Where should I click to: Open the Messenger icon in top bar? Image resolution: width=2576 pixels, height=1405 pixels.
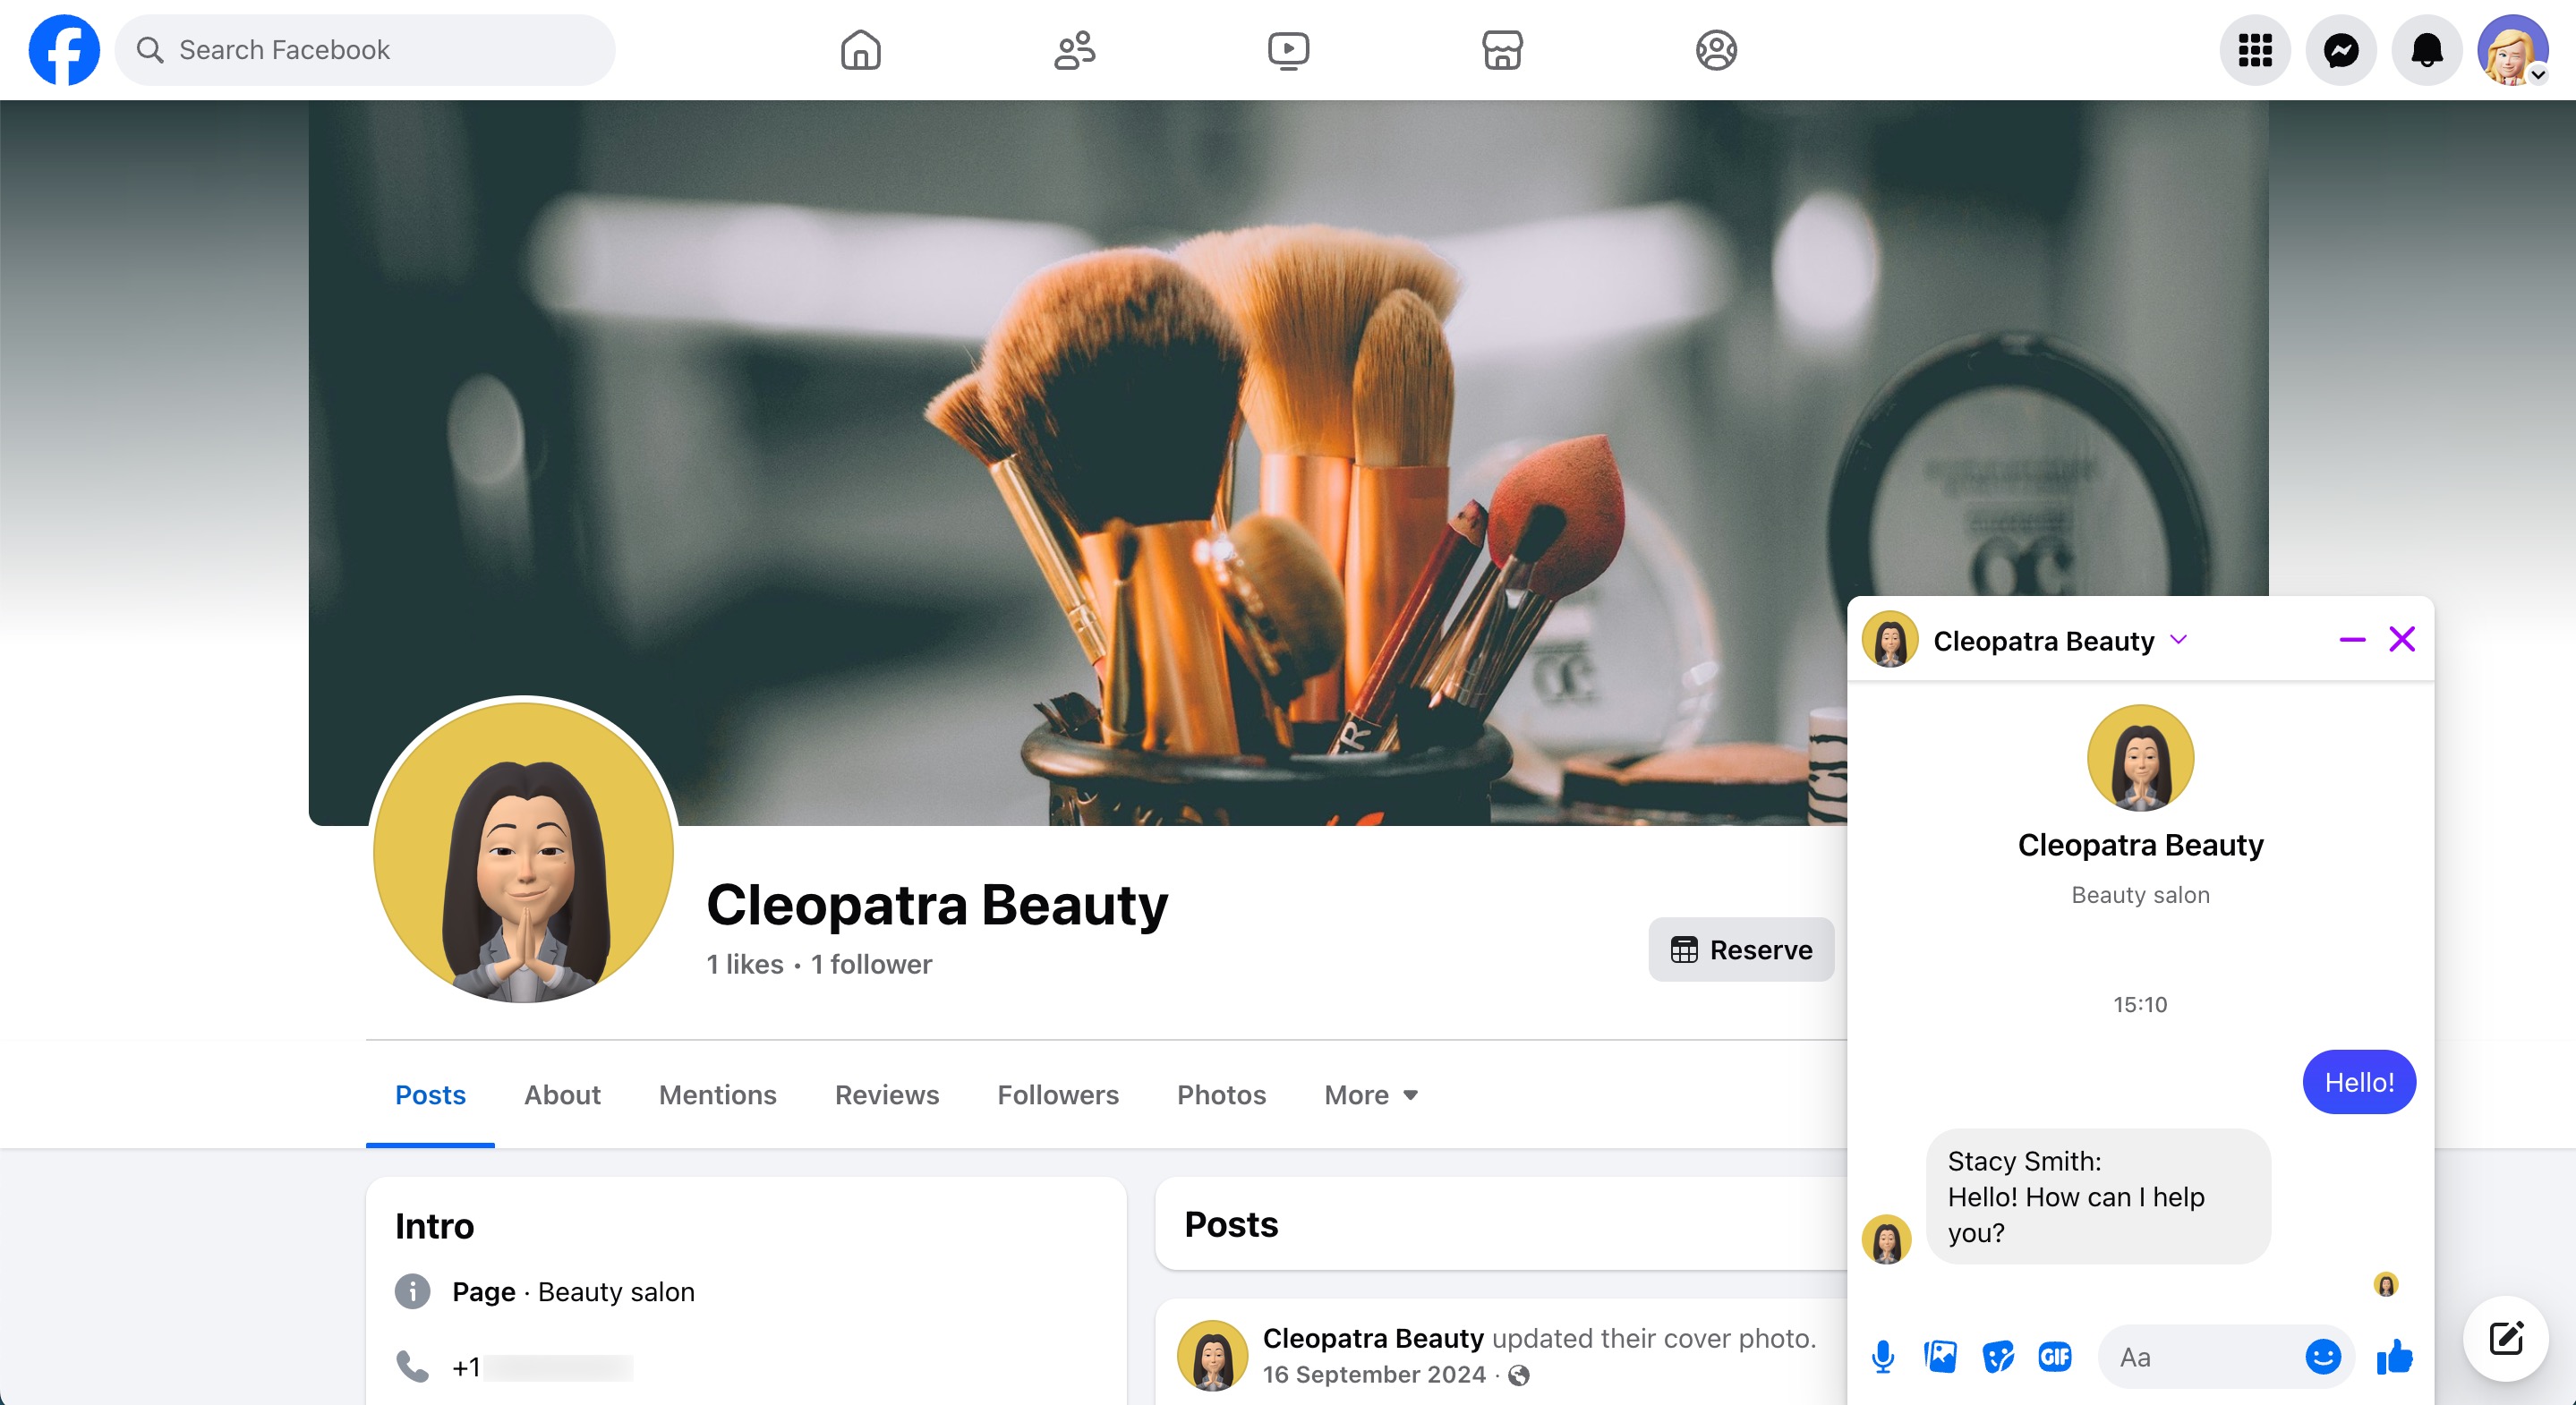pyautogui.click(x=2340, y=50)
